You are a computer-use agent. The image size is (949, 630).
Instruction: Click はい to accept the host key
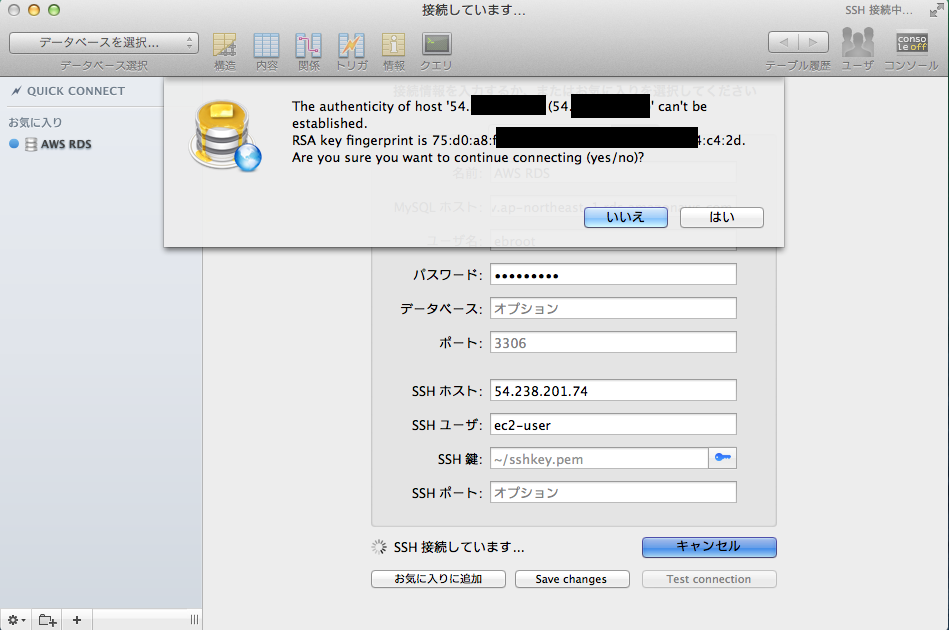pos(722,217)
